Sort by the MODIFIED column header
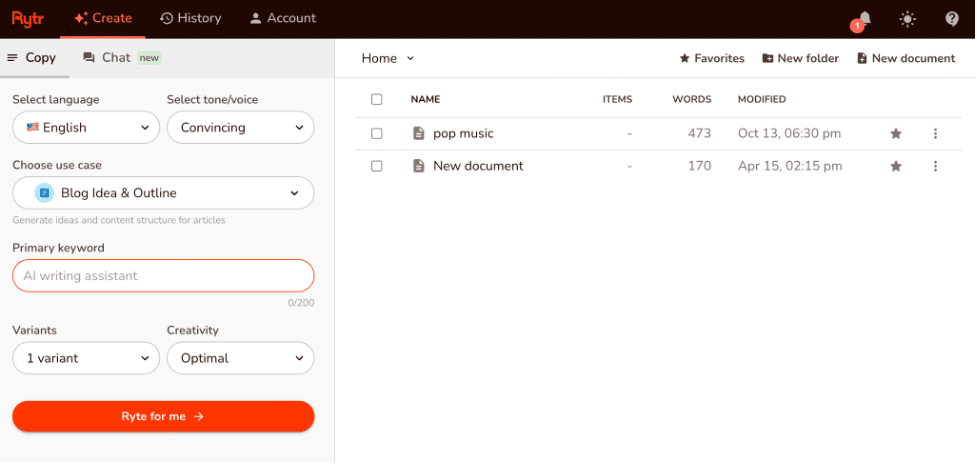This screenshot has height=464, width=977. [x=761, y=100]
